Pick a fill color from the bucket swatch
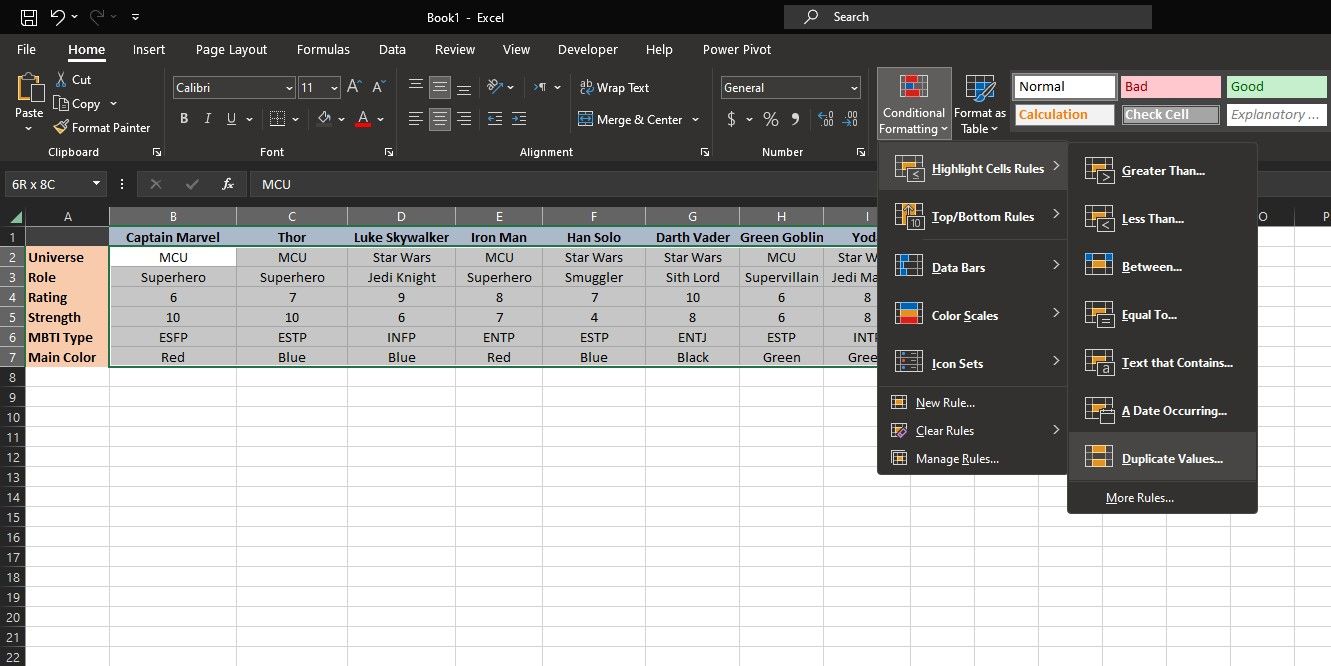The width and height of the screenshot is (1331, 666). 324,119
